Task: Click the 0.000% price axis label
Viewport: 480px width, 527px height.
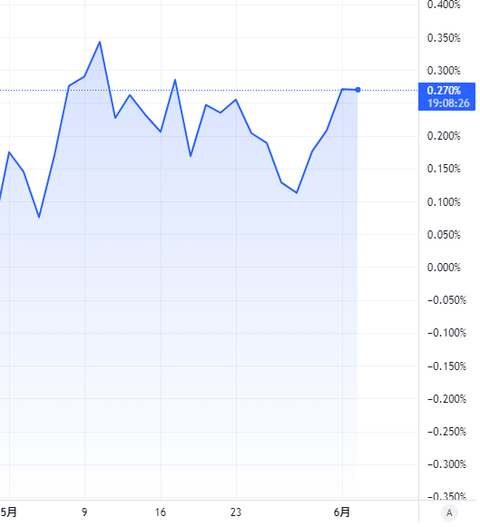Action: point(444,268)
